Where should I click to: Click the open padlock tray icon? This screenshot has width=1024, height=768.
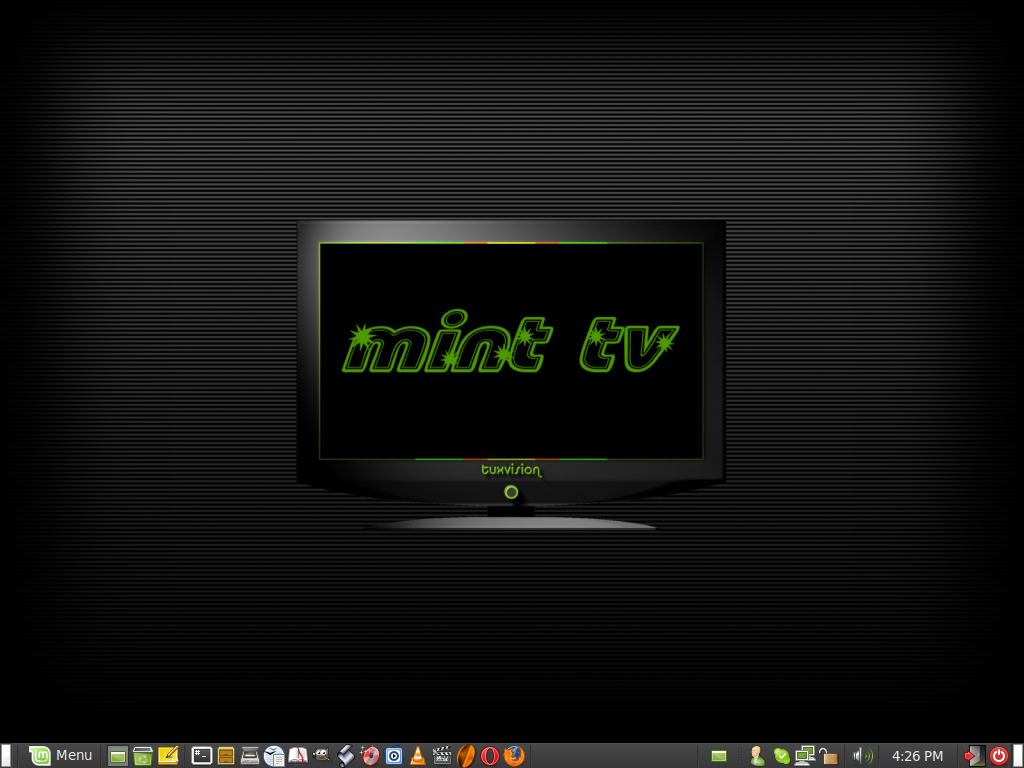tap(828, 756)
